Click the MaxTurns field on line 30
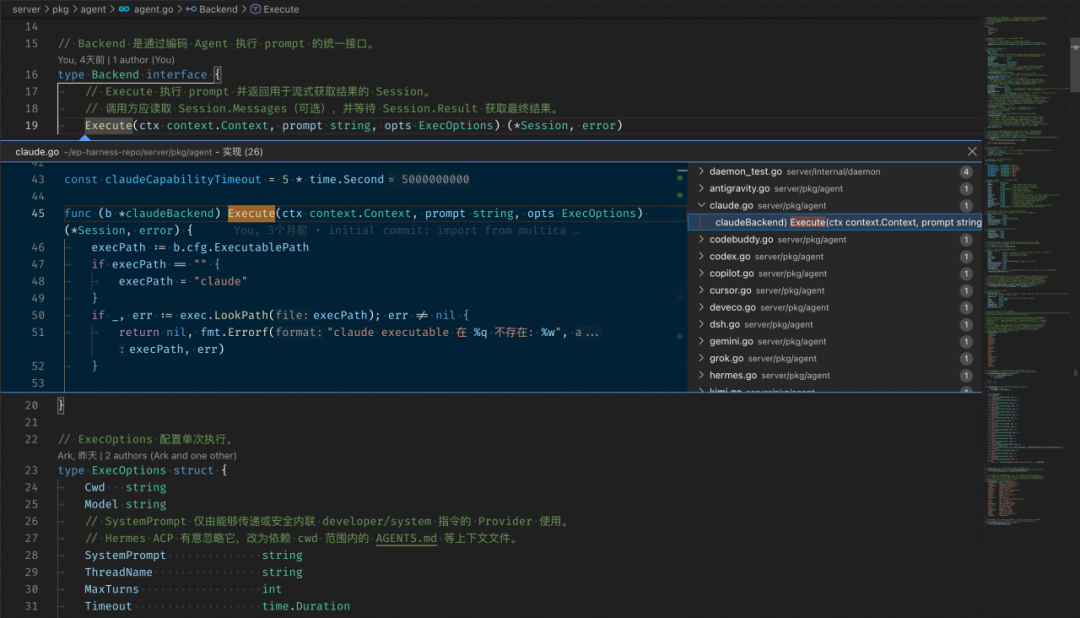The height and width of the screenshot is (618, 1080). (112, 589)
